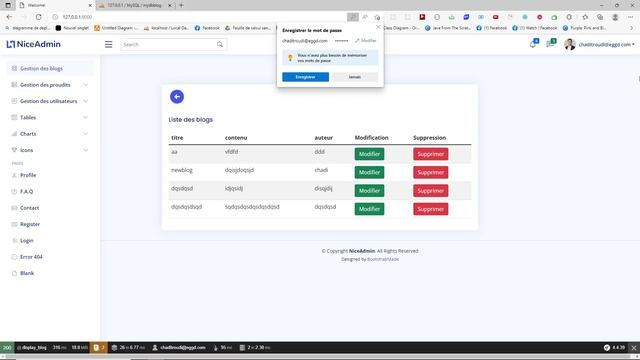Screen dimensions: 640x360
Task: Click the blue back arrow circle button
Action: pyautogui.click(x=177, y=97)
